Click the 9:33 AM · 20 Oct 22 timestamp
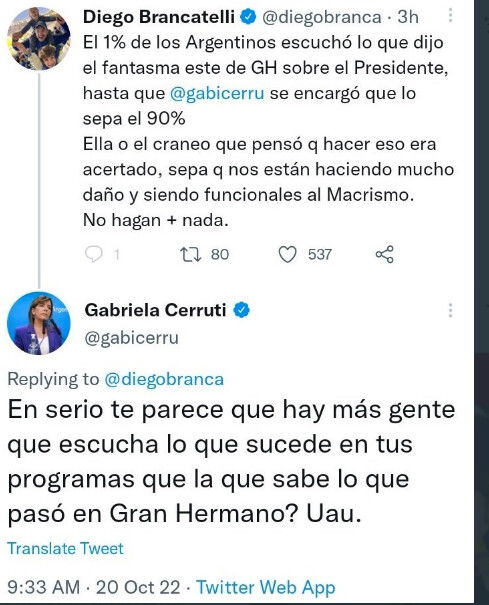489x605 pixels. pyautogui.click(x=94, y=588)
